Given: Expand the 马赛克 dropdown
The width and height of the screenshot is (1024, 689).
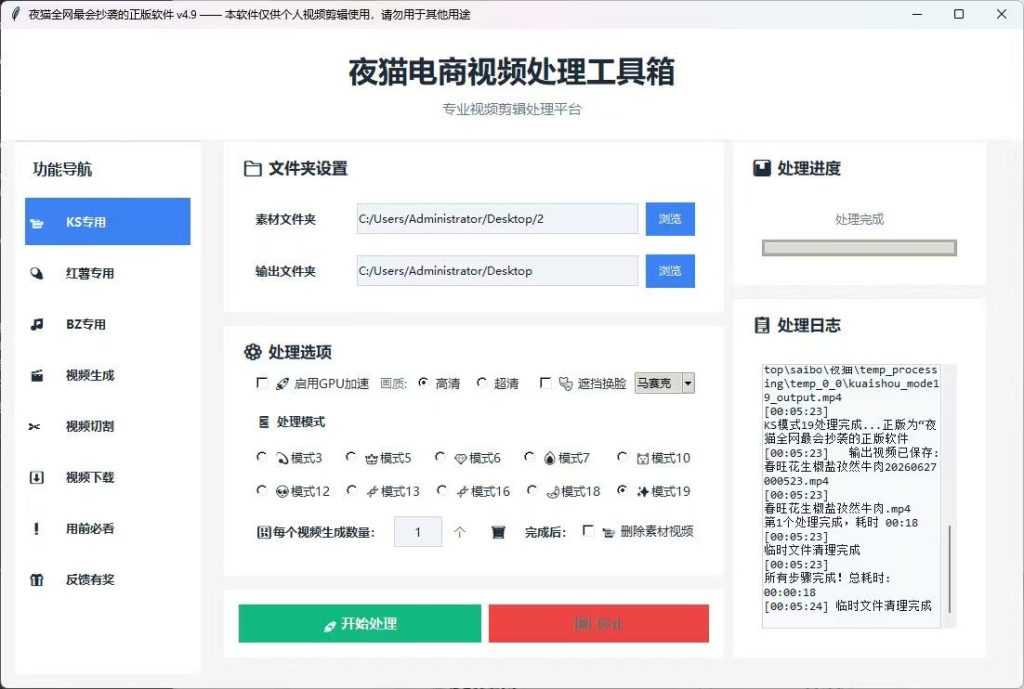Looking at the screenshot, I should (688, 383).
